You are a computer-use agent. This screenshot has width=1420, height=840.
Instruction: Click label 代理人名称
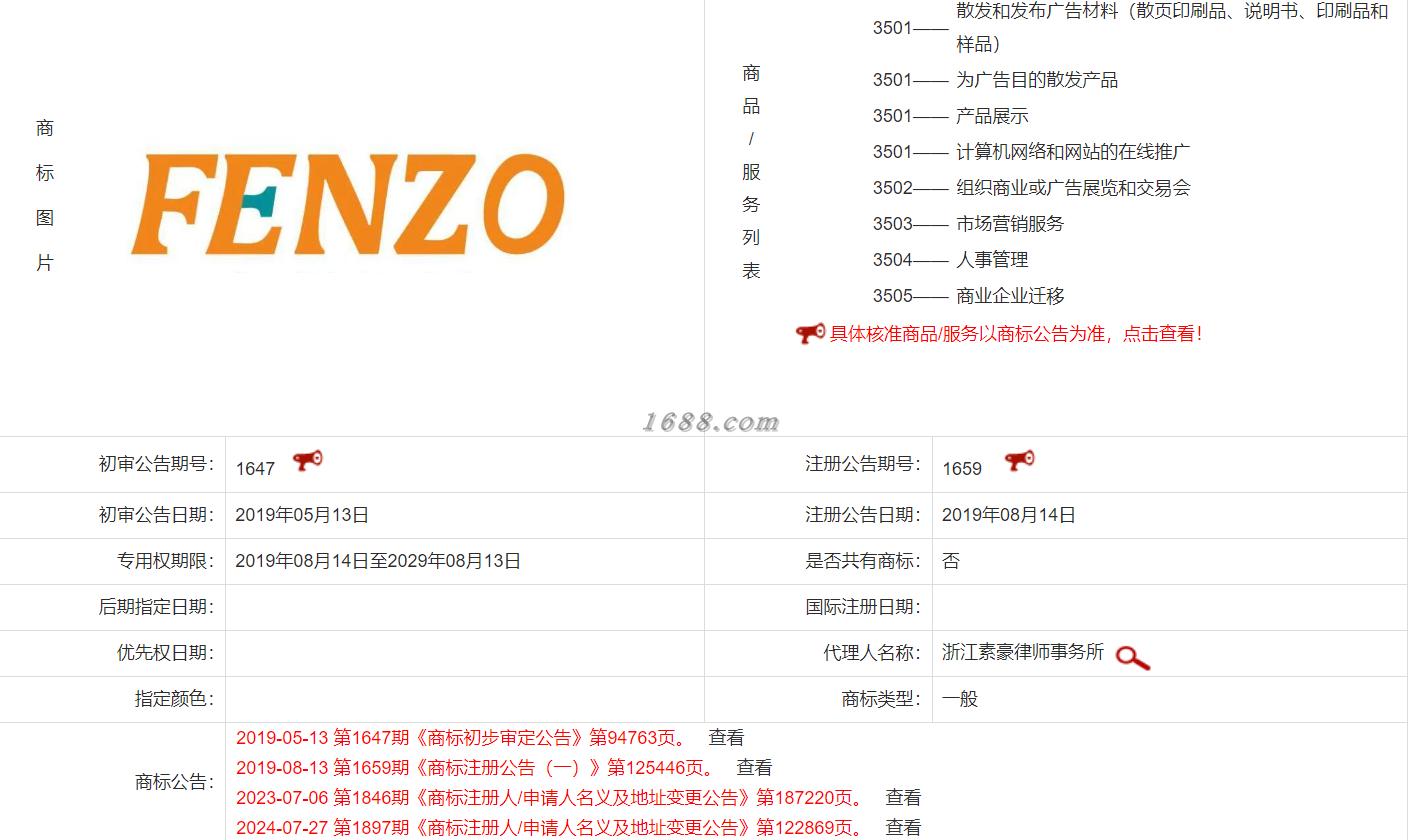click(872, 653)
